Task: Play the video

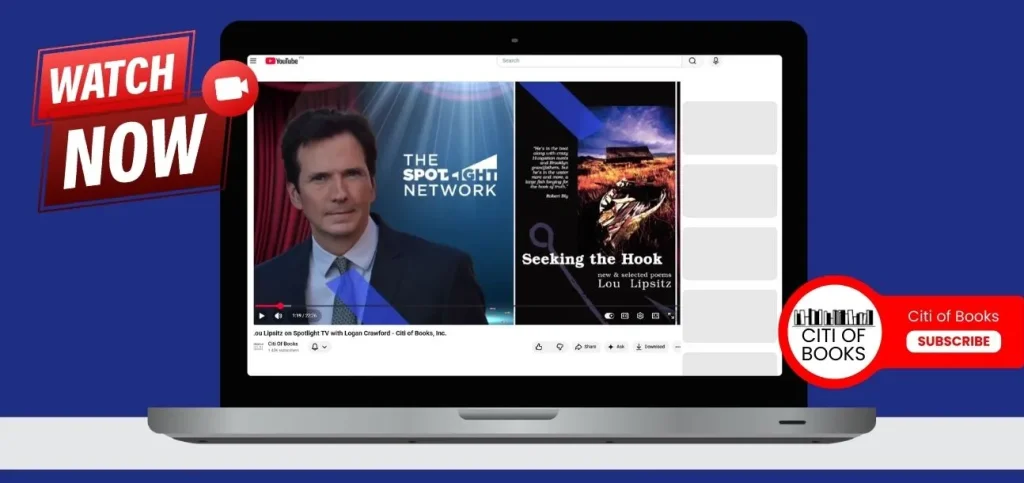Action: tap(262, 316)
